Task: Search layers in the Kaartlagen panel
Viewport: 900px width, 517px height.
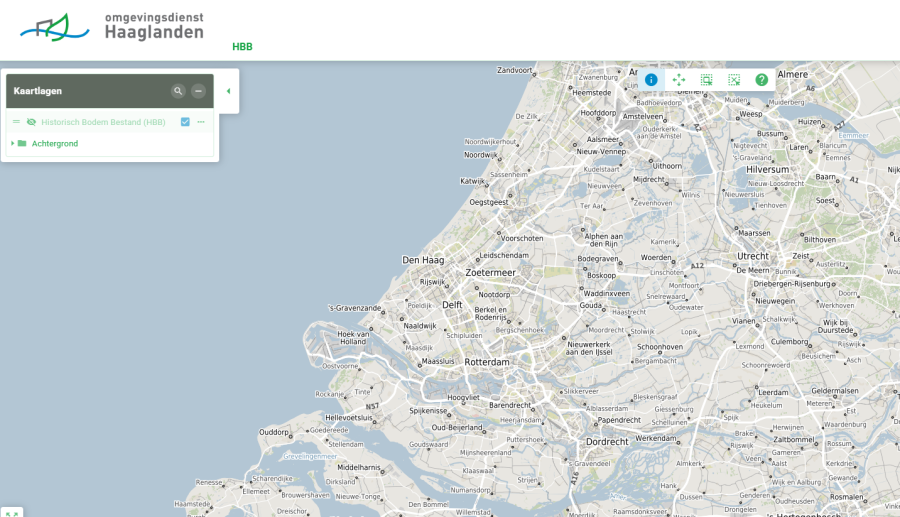Action: (178, 91)
